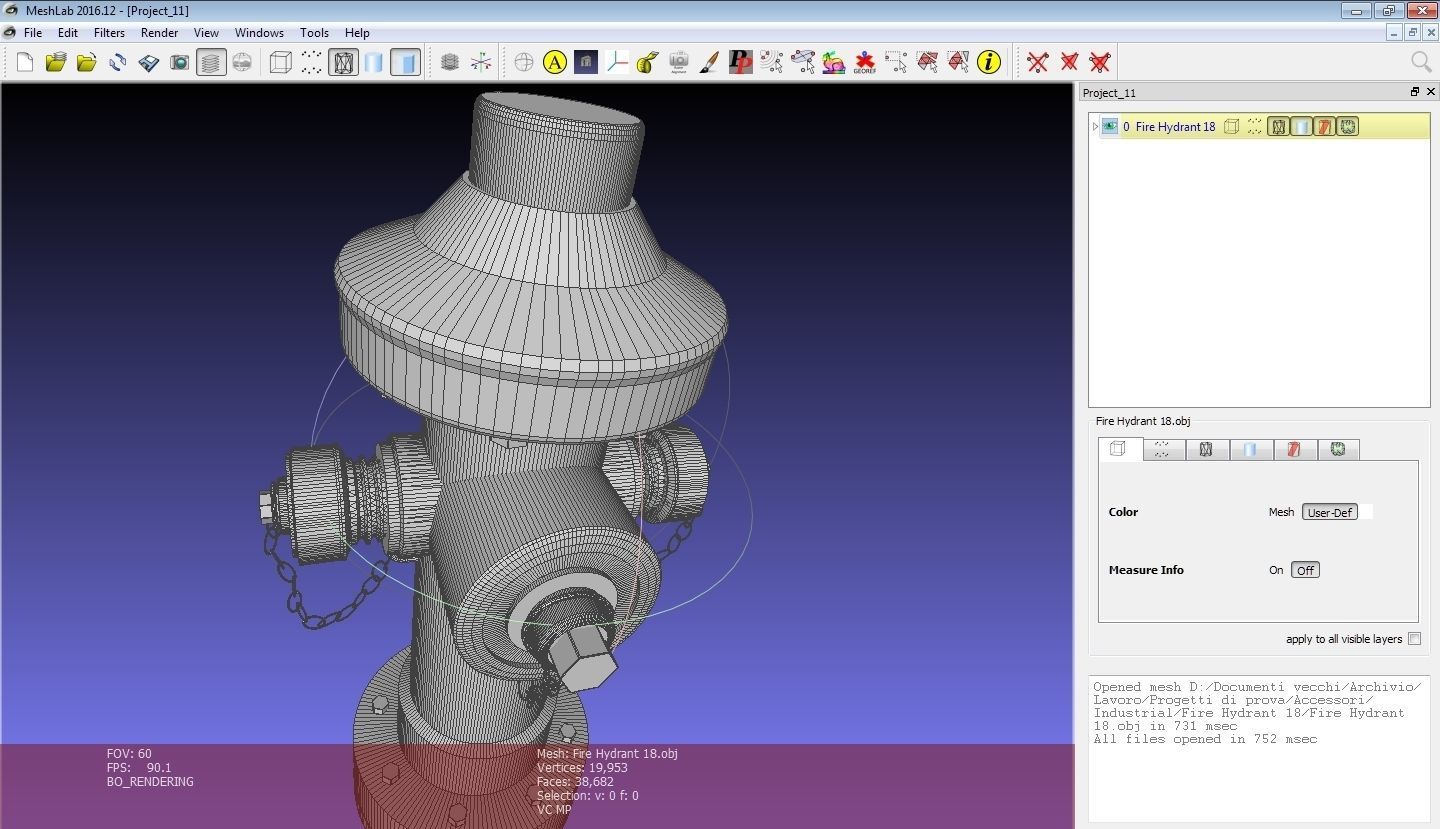Image resolution: width=1440 pixels, height=829 pixels.
Task: Click the grayed raster globe toolbar icon
Action: click(x=242, y=62)
